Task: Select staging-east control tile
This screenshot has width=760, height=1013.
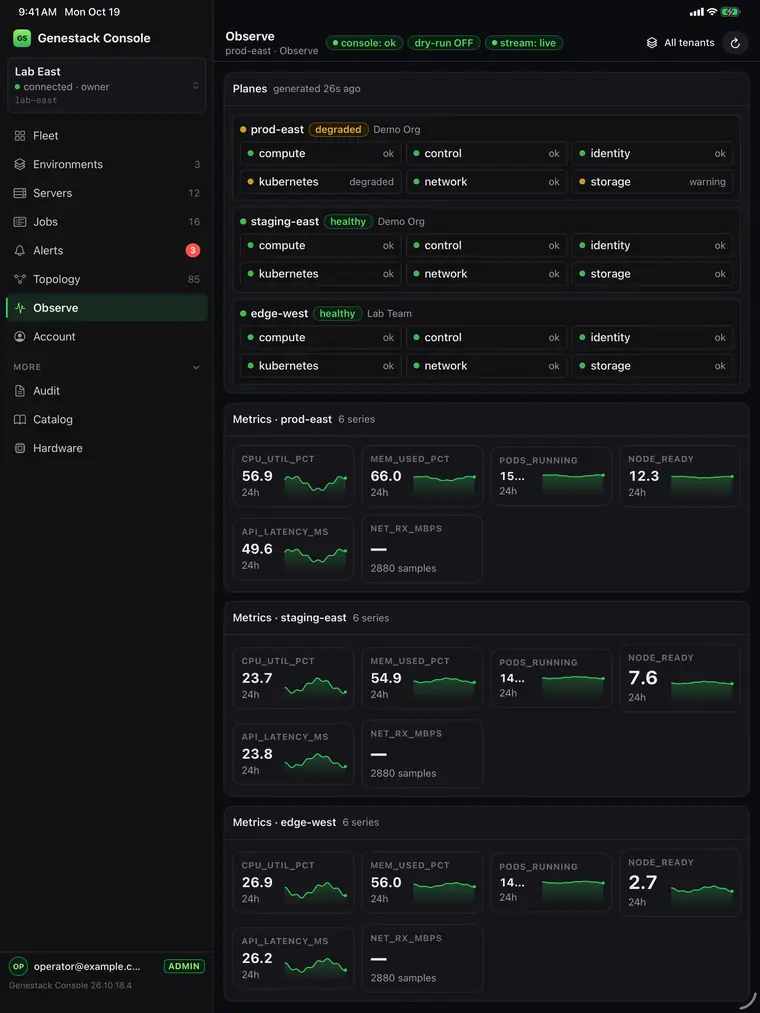Action: pos(487,245)
